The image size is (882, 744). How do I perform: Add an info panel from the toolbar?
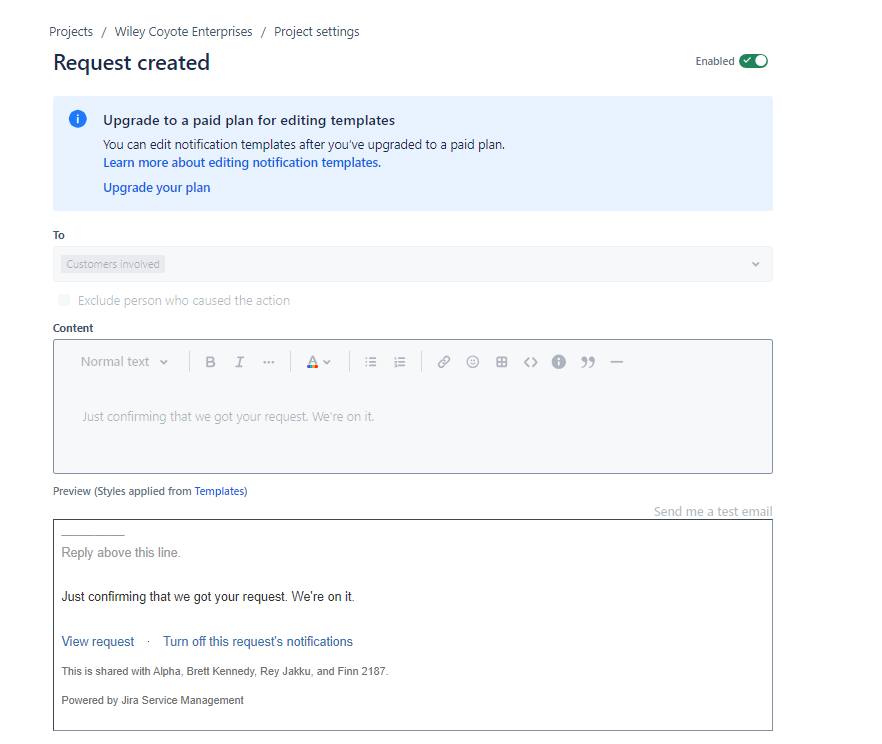point(558,361)
